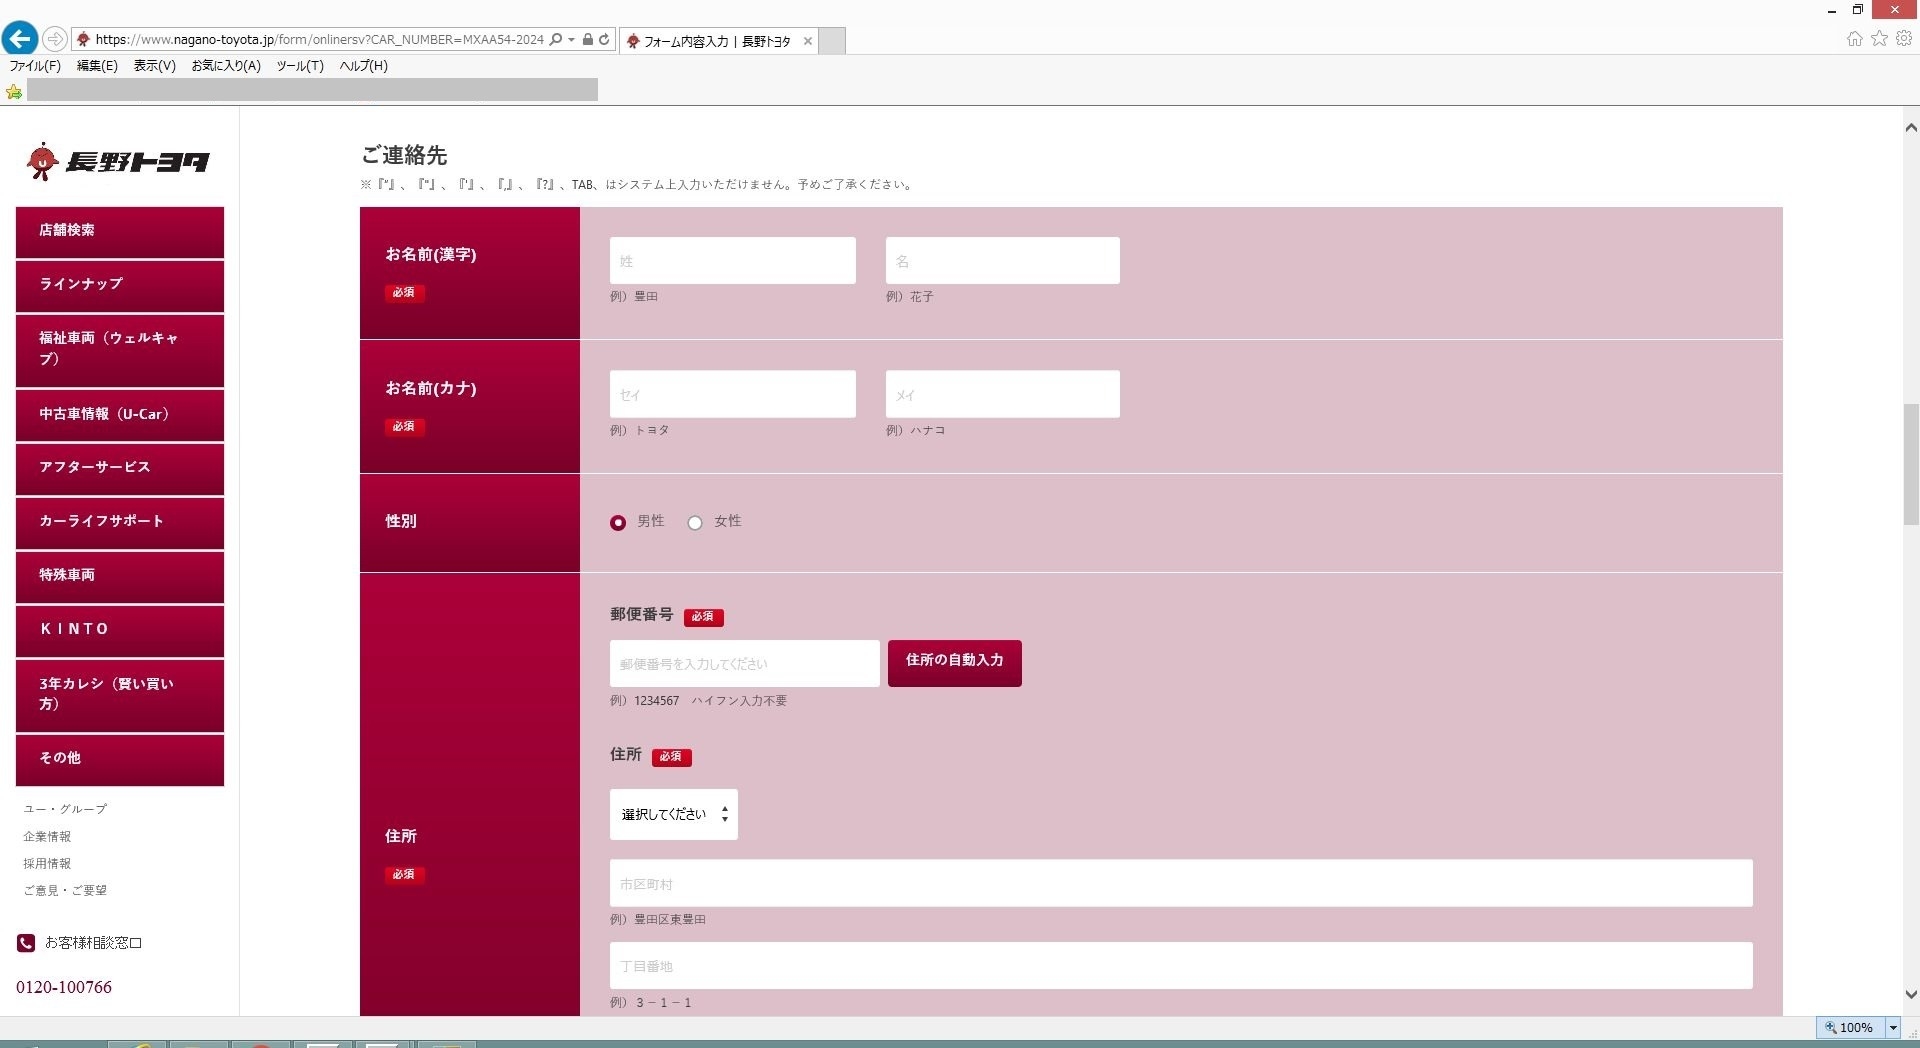The image size is (1920, 1048).
Task: Click the phone icon beside お客様相談窓口
Action: click(26, 943)
